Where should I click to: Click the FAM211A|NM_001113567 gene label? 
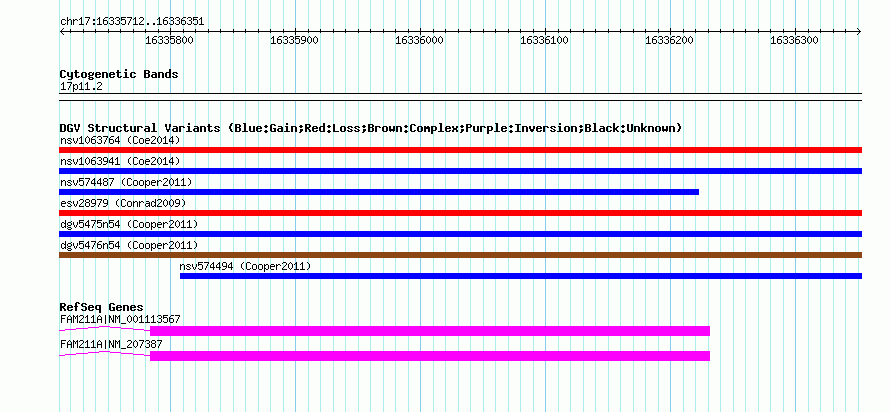[120, 319]
